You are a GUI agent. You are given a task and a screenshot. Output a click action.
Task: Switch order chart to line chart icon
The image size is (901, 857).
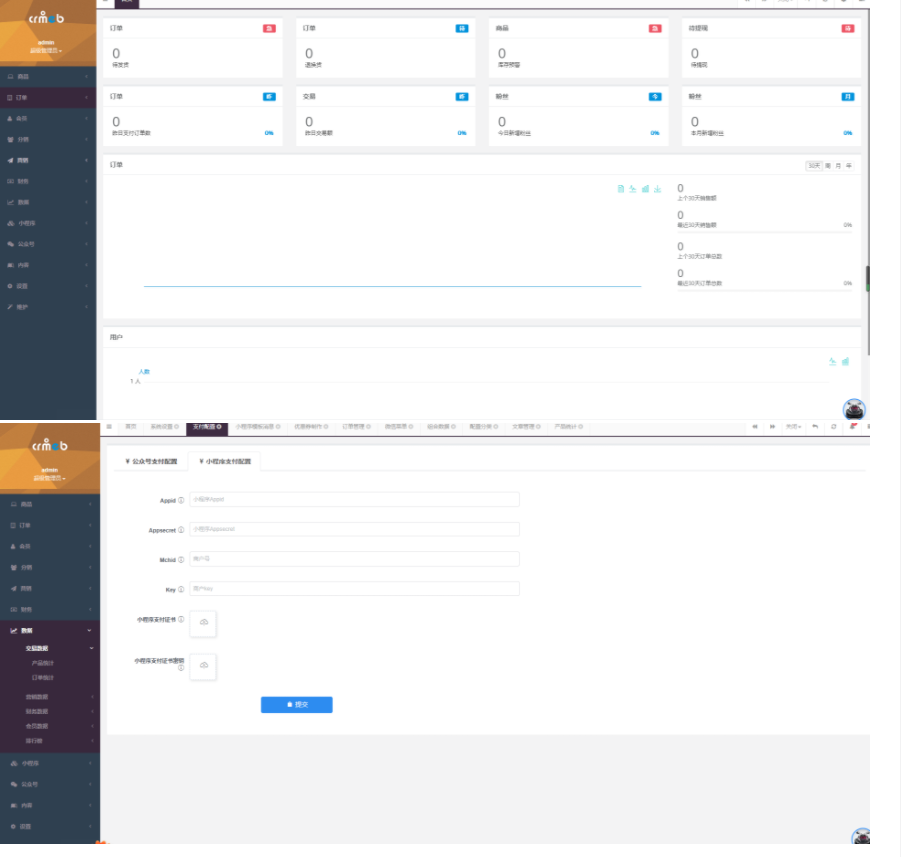point(633,189)
